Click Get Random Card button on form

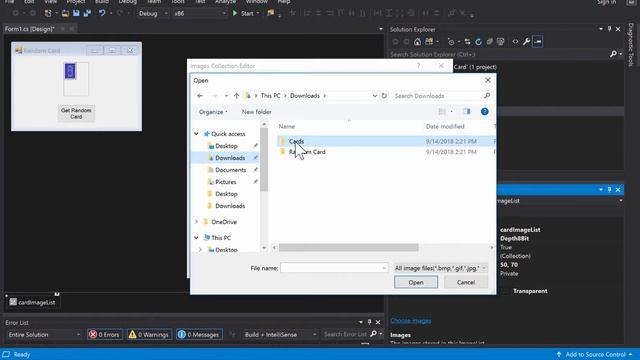pyautogui.click(x=76, y=113)
